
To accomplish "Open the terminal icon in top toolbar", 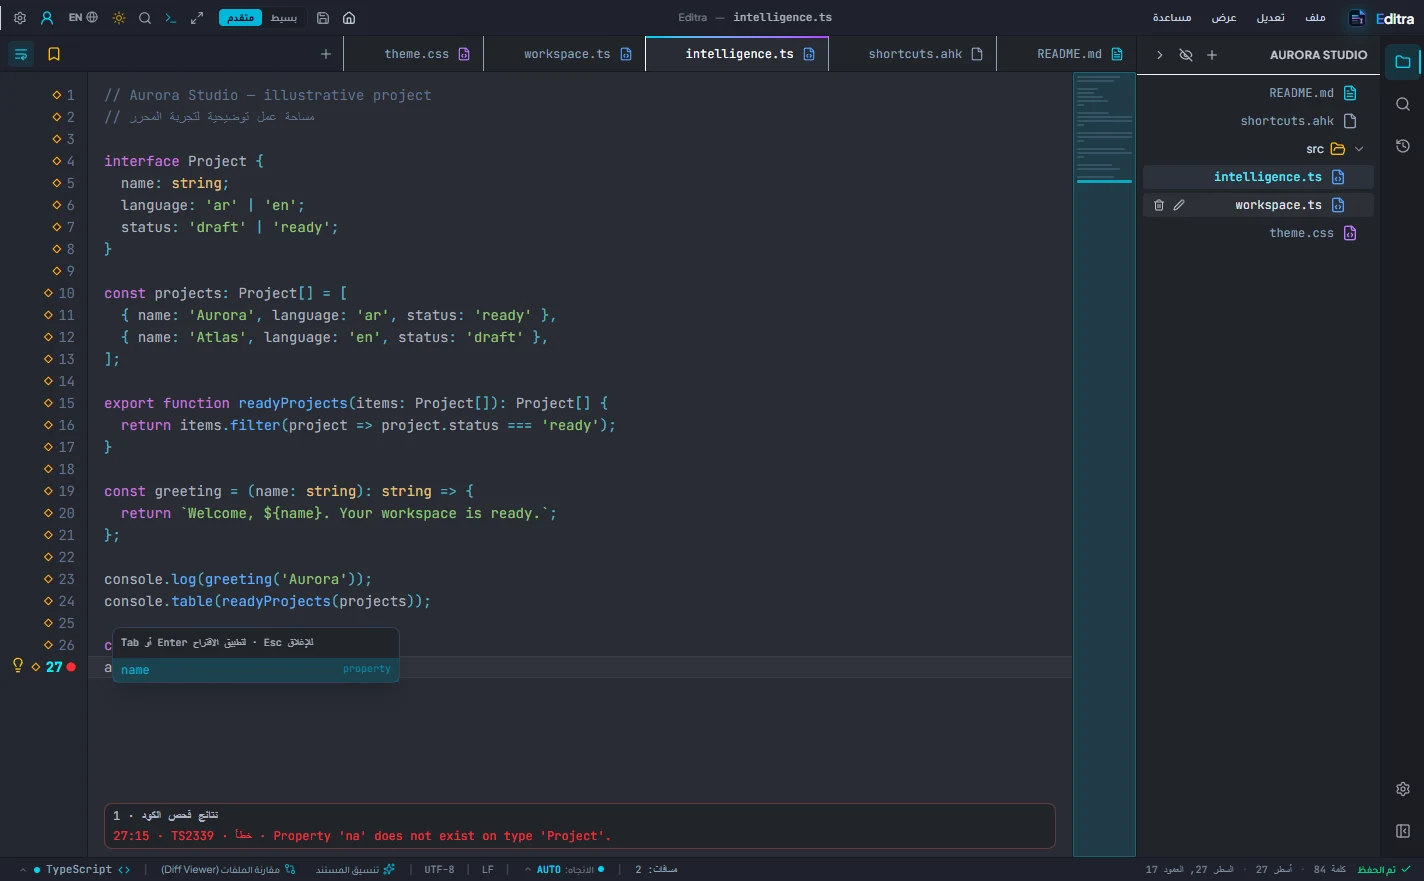I will (171, 18).
